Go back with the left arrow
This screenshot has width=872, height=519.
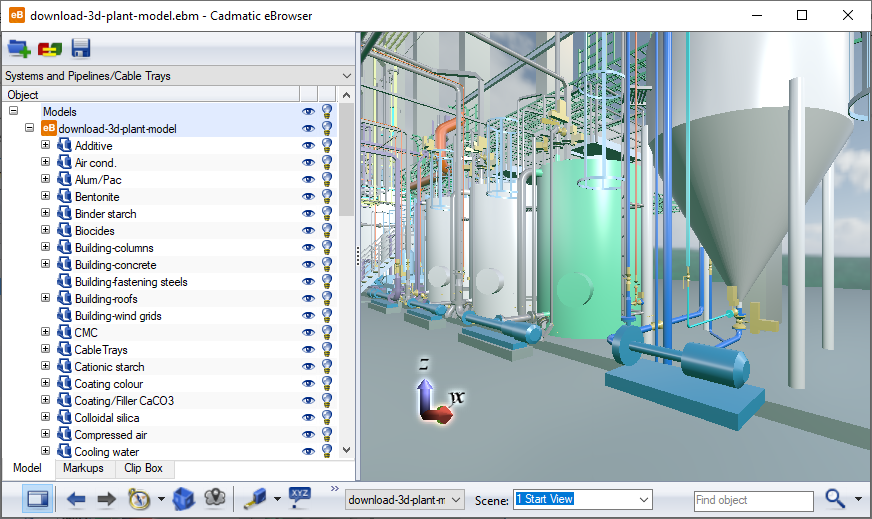point(76,499)
